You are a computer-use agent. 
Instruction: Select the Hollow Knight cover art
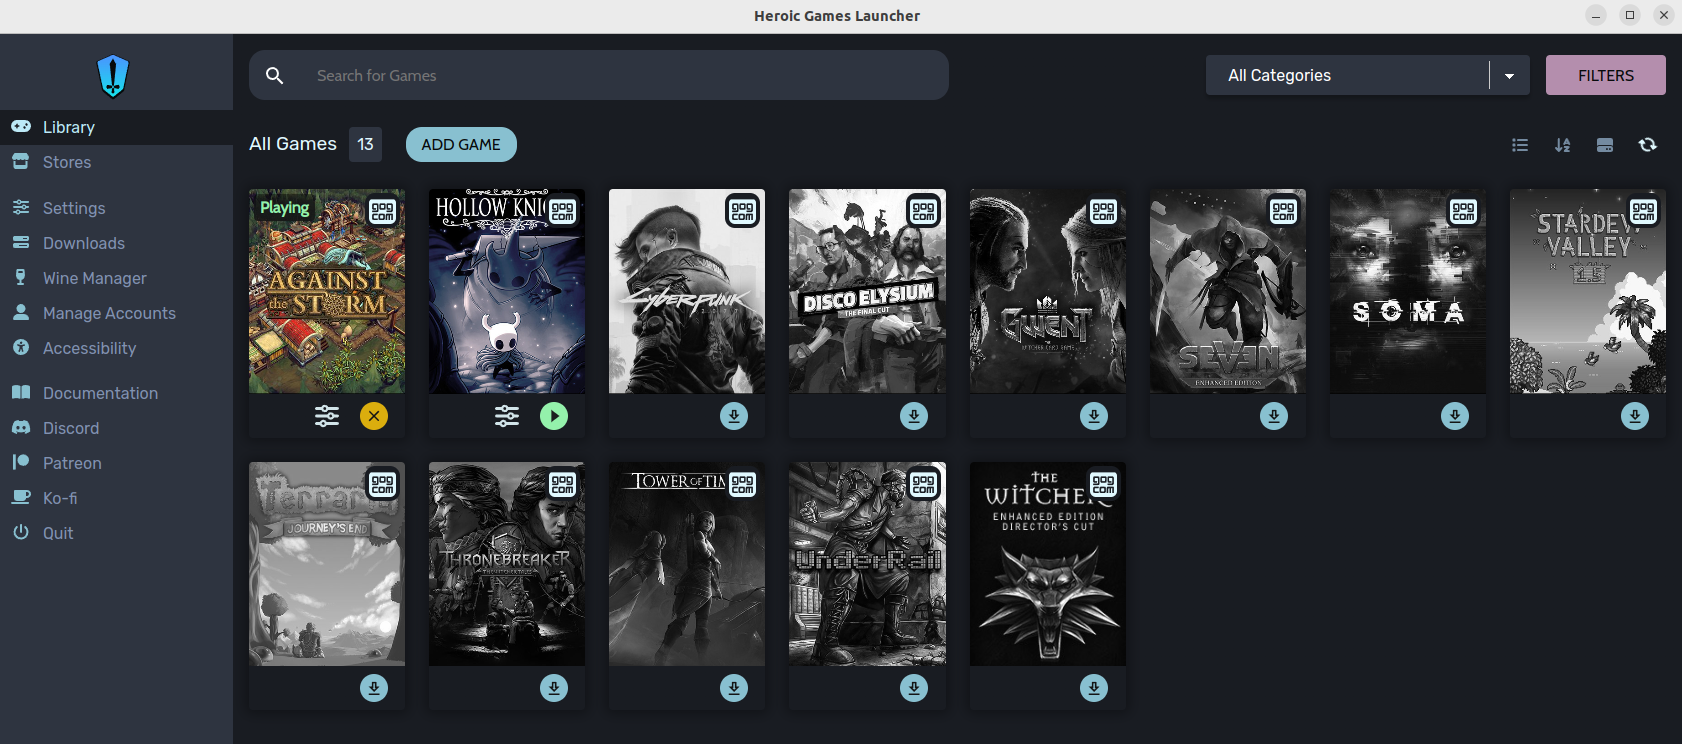507,291
